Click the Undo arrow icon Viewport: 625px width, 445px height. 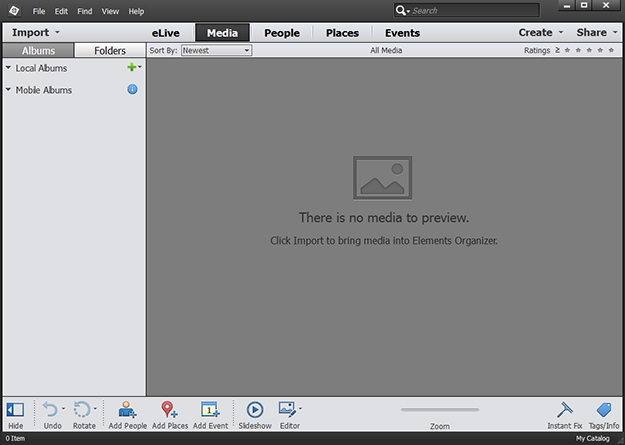50,410
